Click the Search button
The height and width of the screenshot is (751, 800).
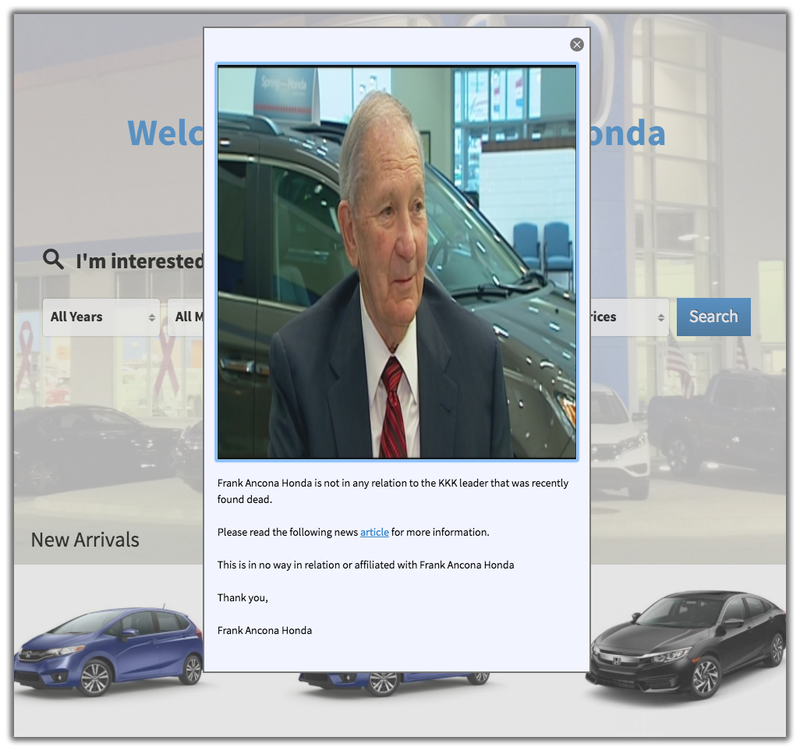tap(713, 317)
